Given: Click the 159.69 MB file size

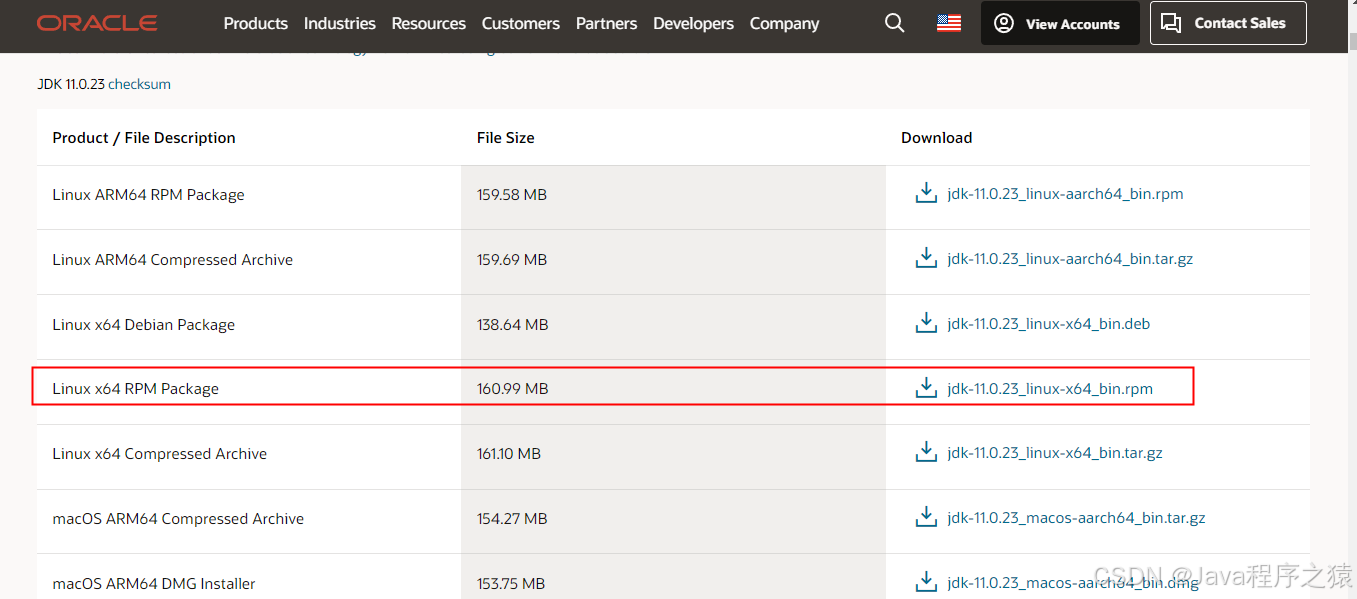Looking at the screenshot, I should click(x=512, y=260).
